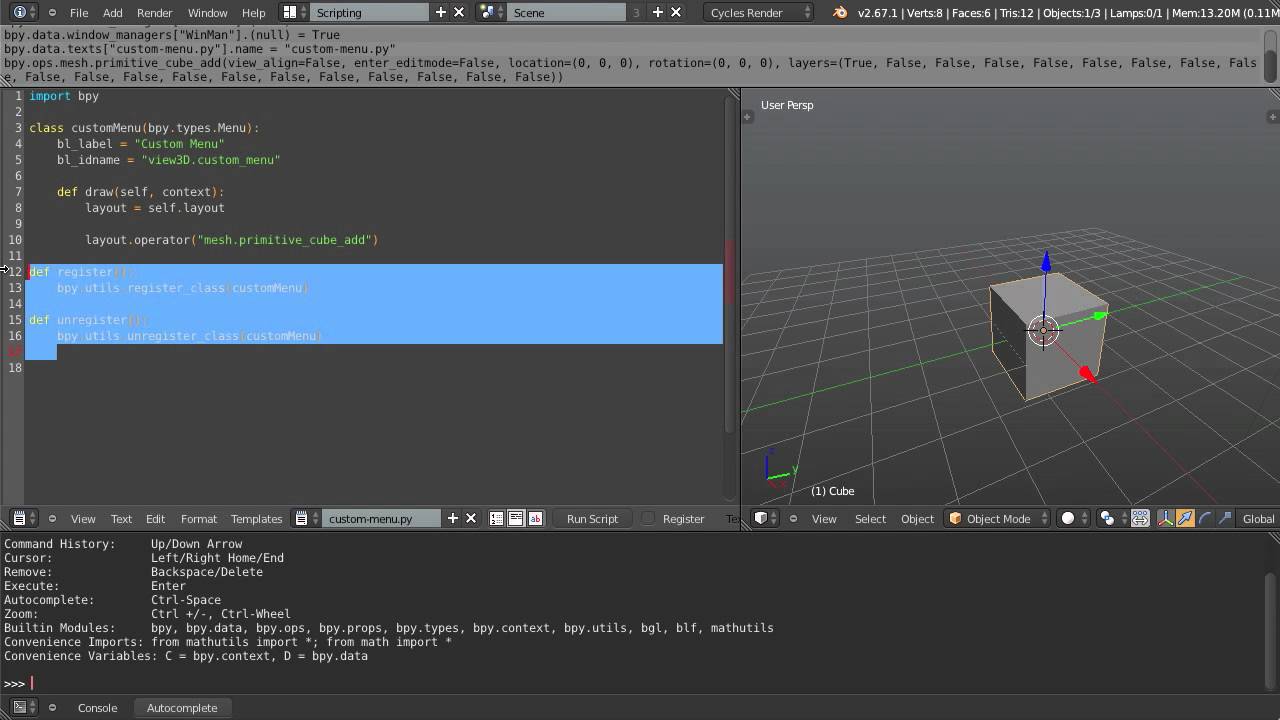1280x720 pixels.
Task: Unlink the custom-menu.py text block
Action: [472, 518]
